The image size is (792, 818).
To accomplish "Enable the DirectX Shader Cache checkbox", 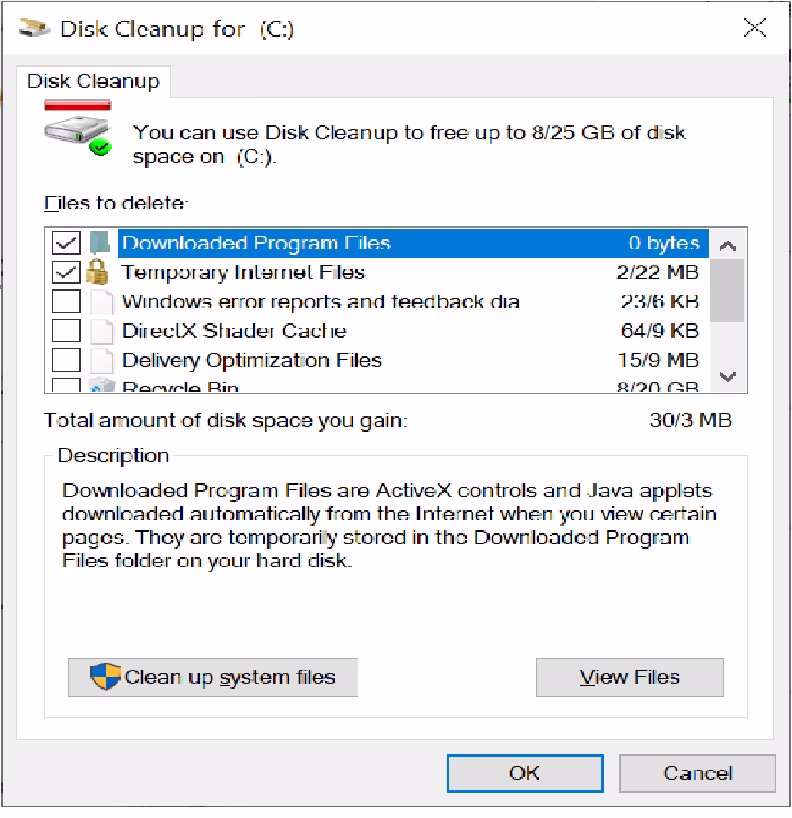I will click(x=66, y=331).
